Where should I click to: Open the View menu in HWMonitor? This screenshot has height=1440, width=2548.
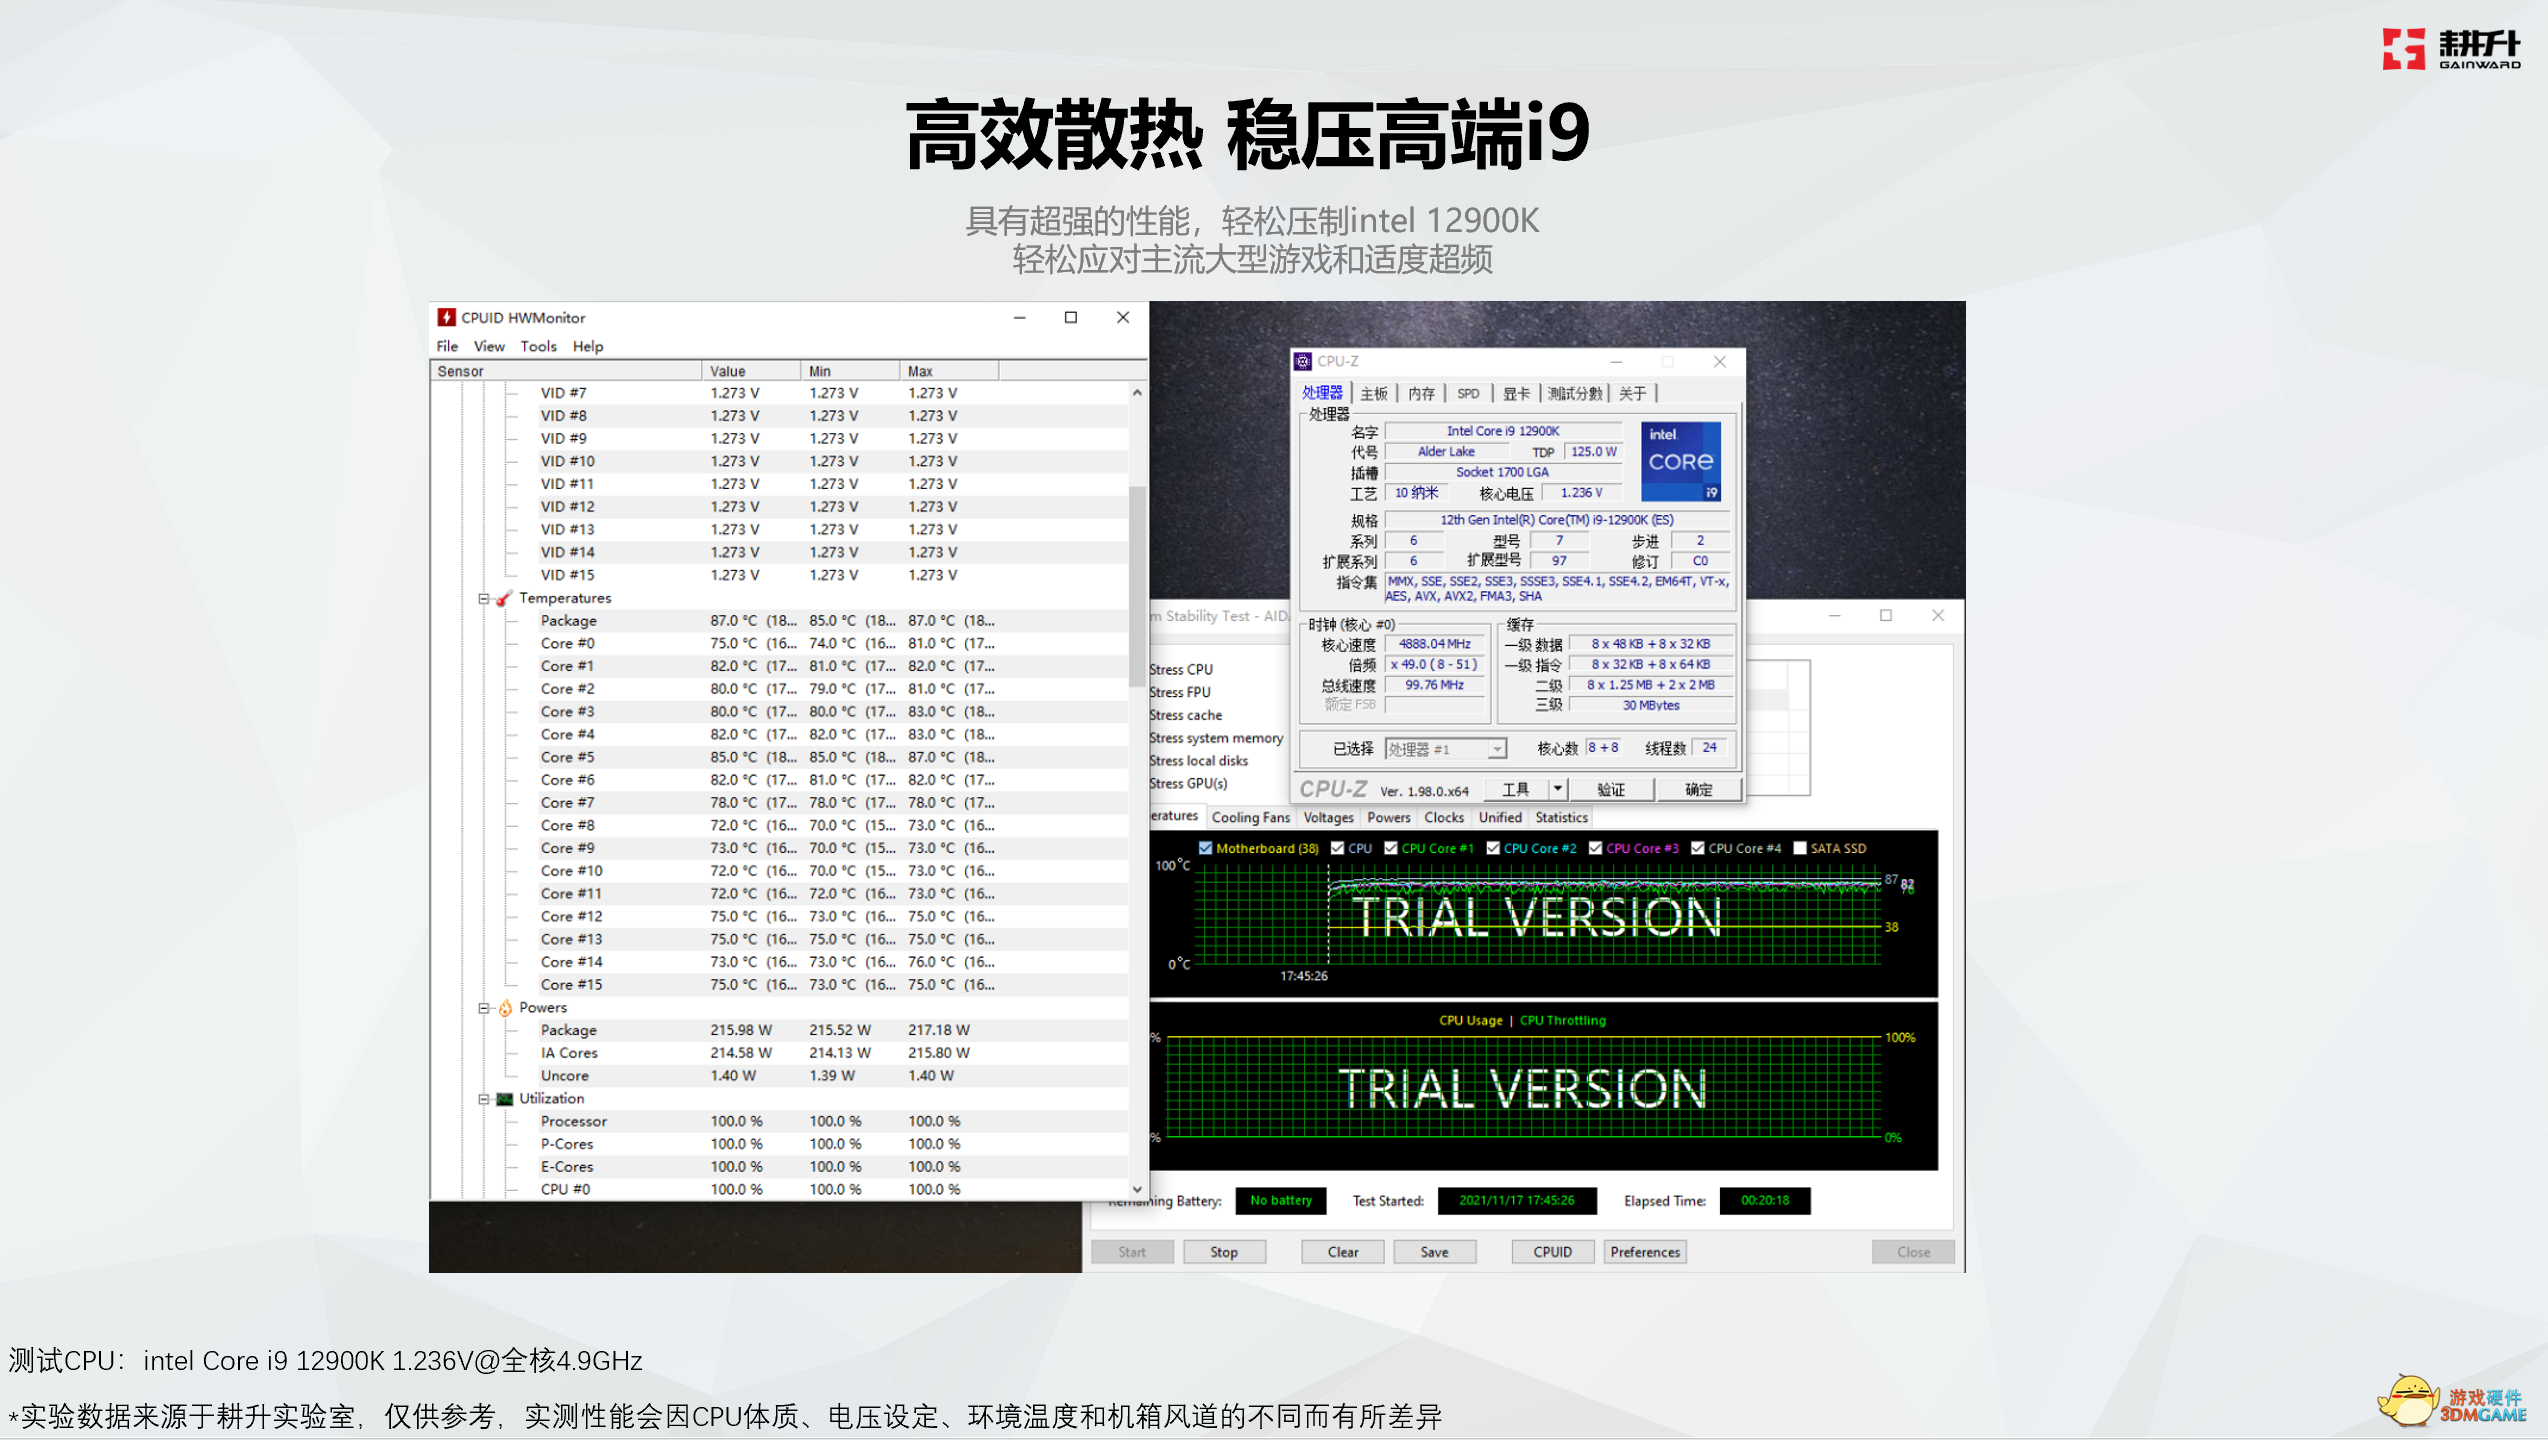coord(489,346)
